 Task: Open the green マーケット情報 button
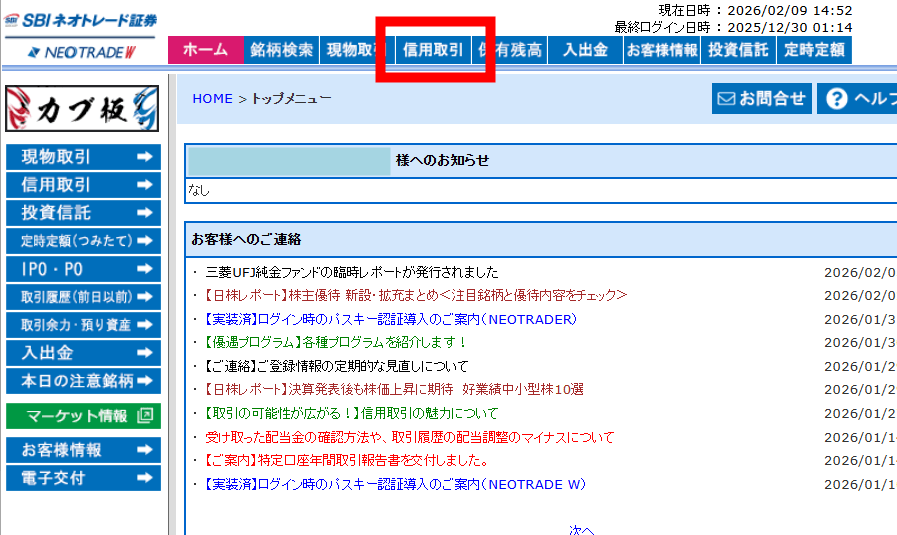(83, 416)
